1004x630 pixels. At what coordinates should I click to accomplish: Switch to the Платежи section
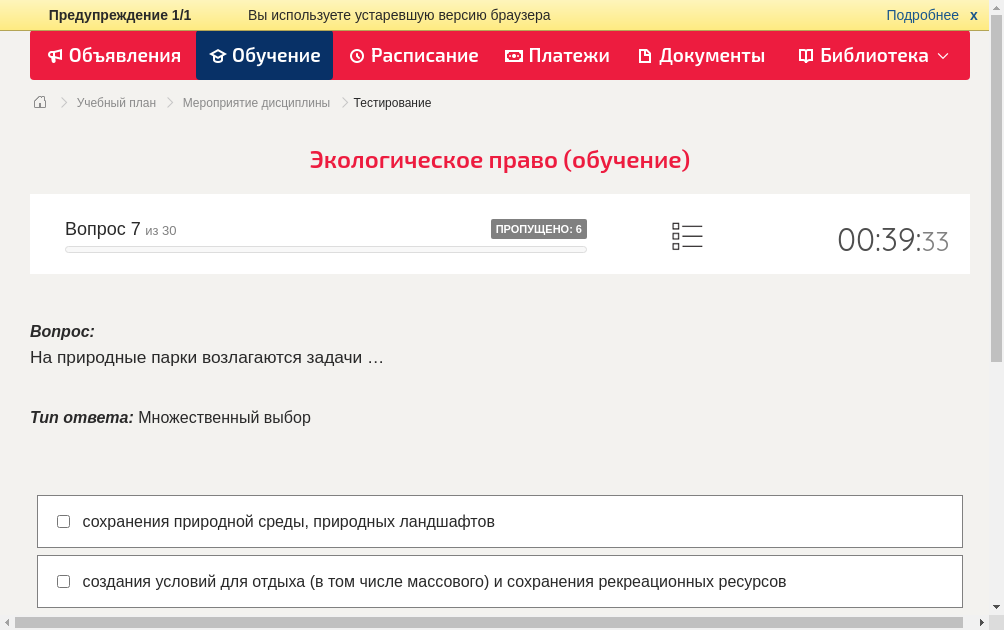[x=557, y=55]
